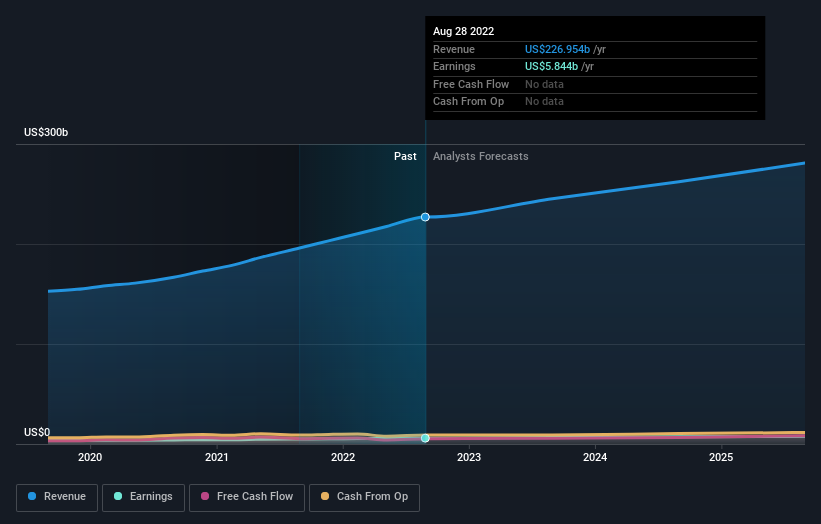This screenshot has height=524, width=821.
Task: Click the 2022 x-axis label
Action: coord(343,457)
